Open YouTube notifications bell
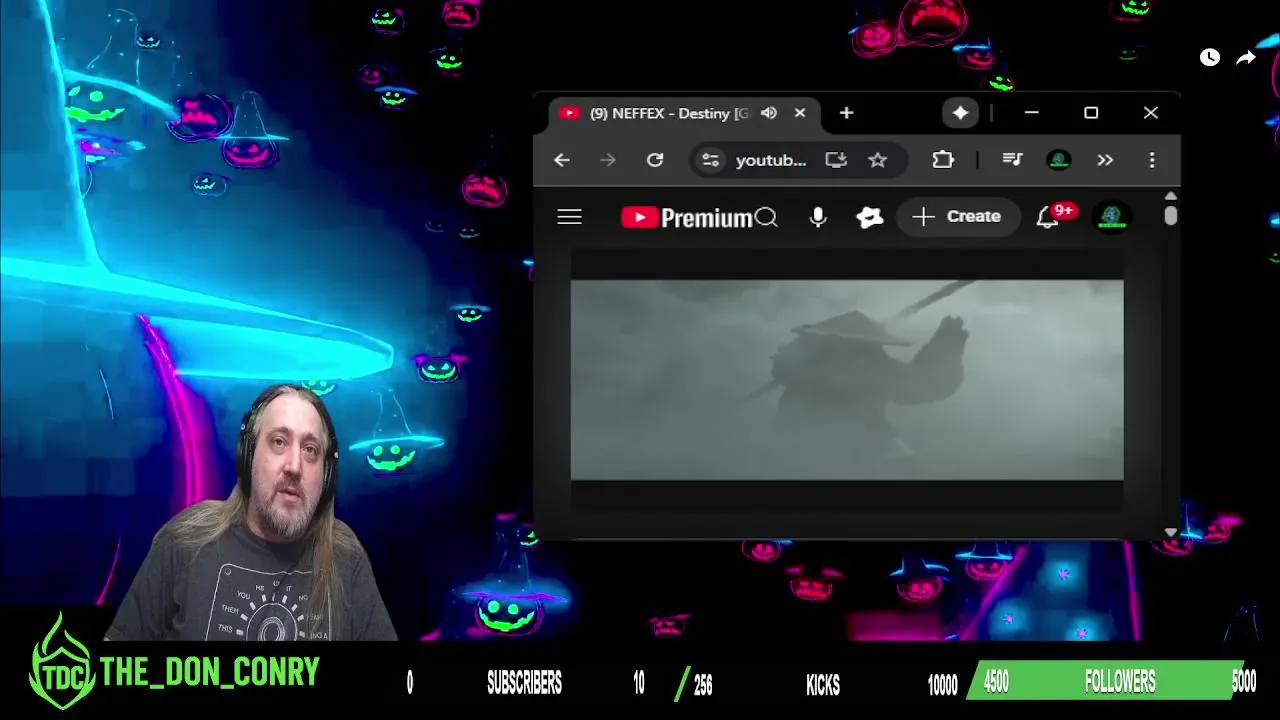This screenshot has height=720, width=1280. pyautogui.click(x=1047, y=217)
